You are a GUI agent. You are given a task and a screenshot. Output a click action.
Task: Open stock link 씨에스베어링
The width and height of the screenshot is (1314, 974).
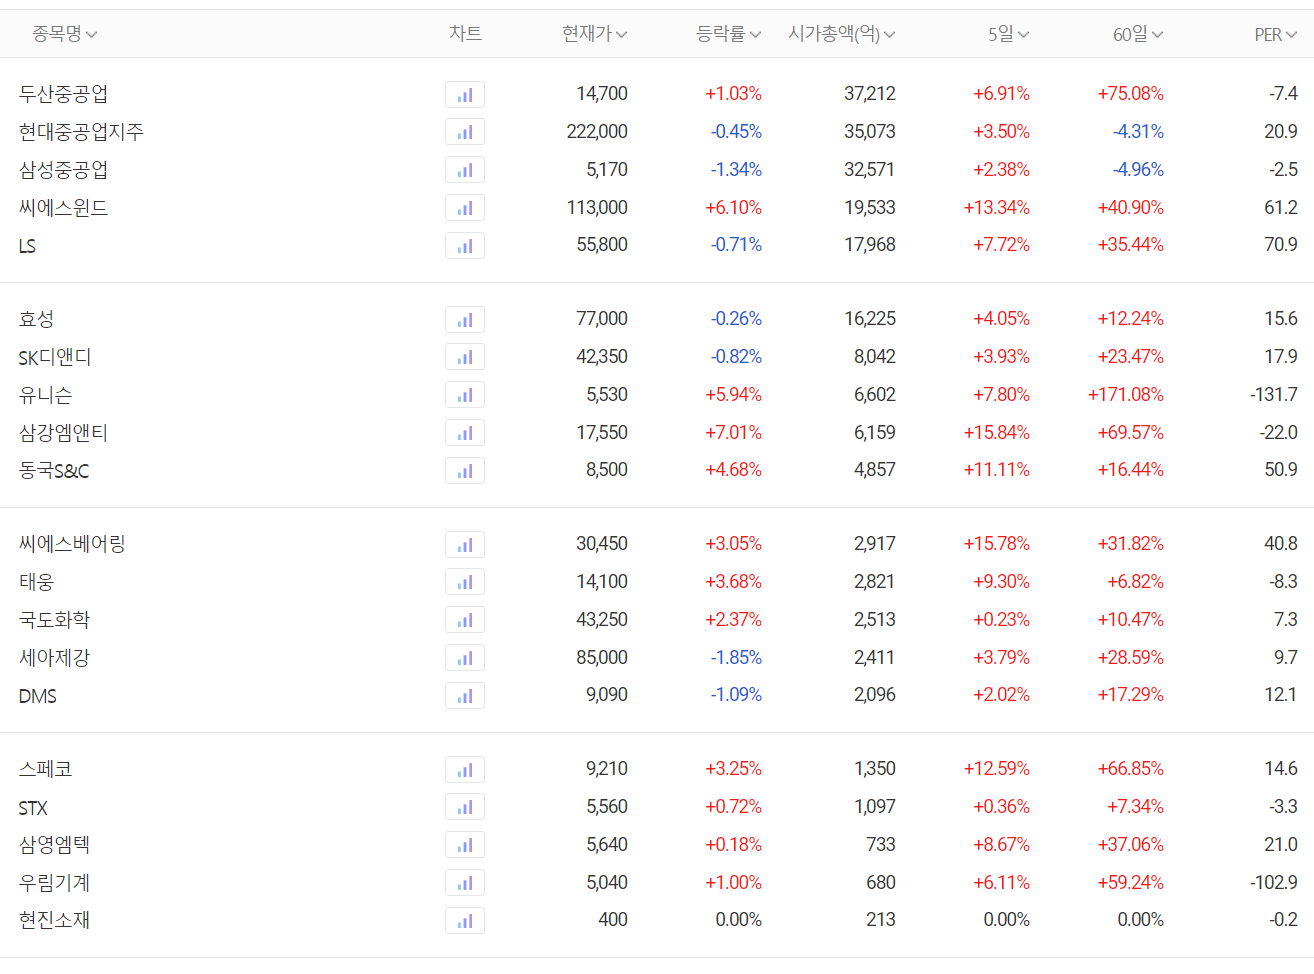tap(72, 544)
